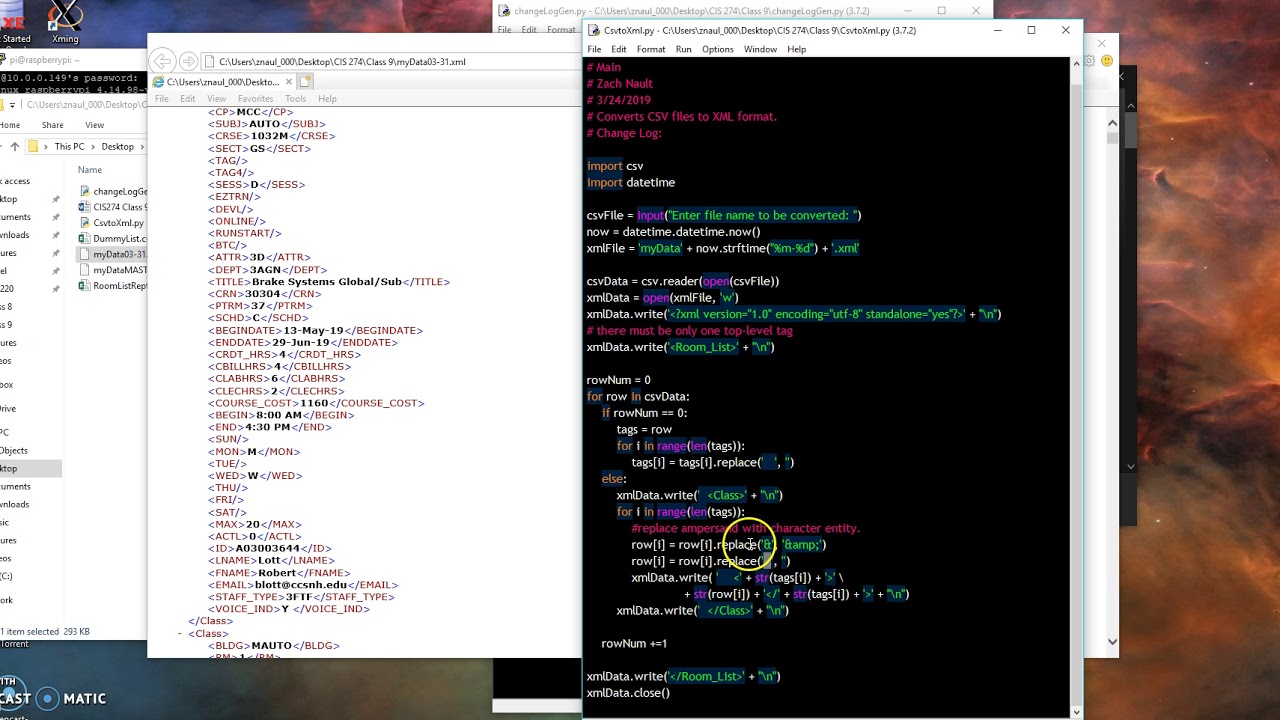Expand breadcrumb chevron after This PC
The image size is (1280, 720).
(93, 147)
